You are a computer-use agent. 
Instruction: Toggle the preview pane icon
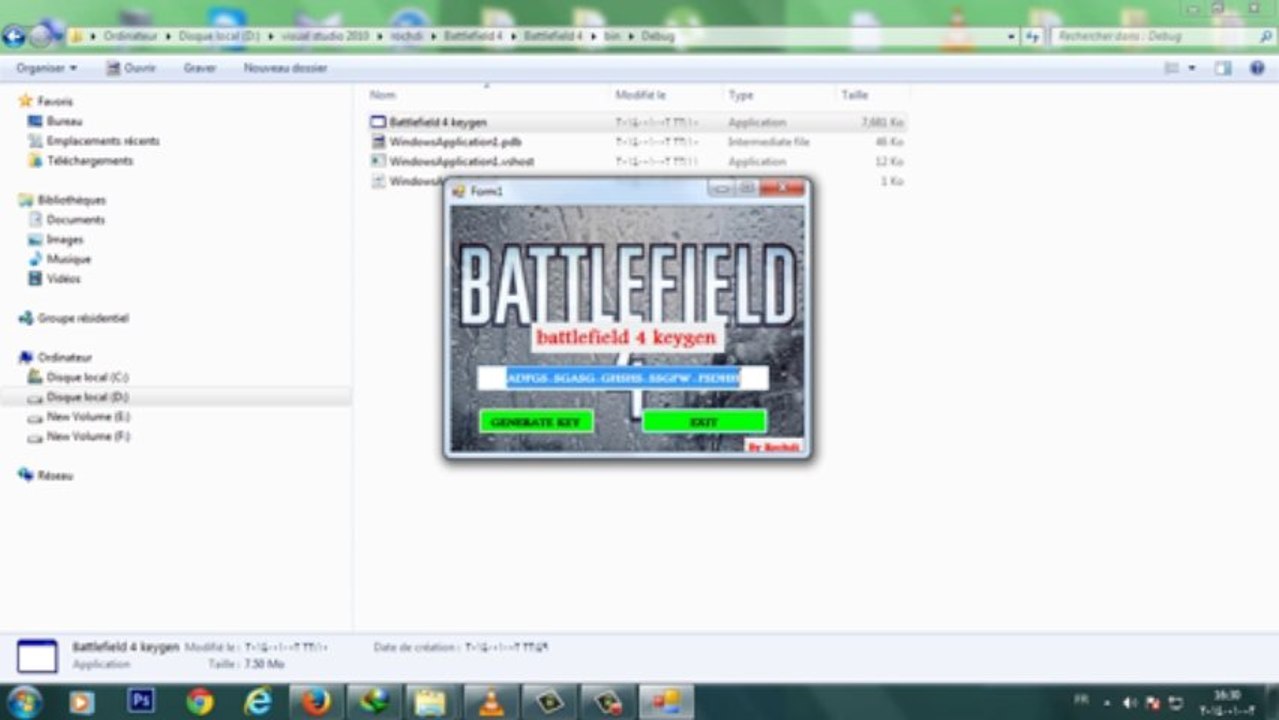pyautogui.click(x=1222, y=68)
